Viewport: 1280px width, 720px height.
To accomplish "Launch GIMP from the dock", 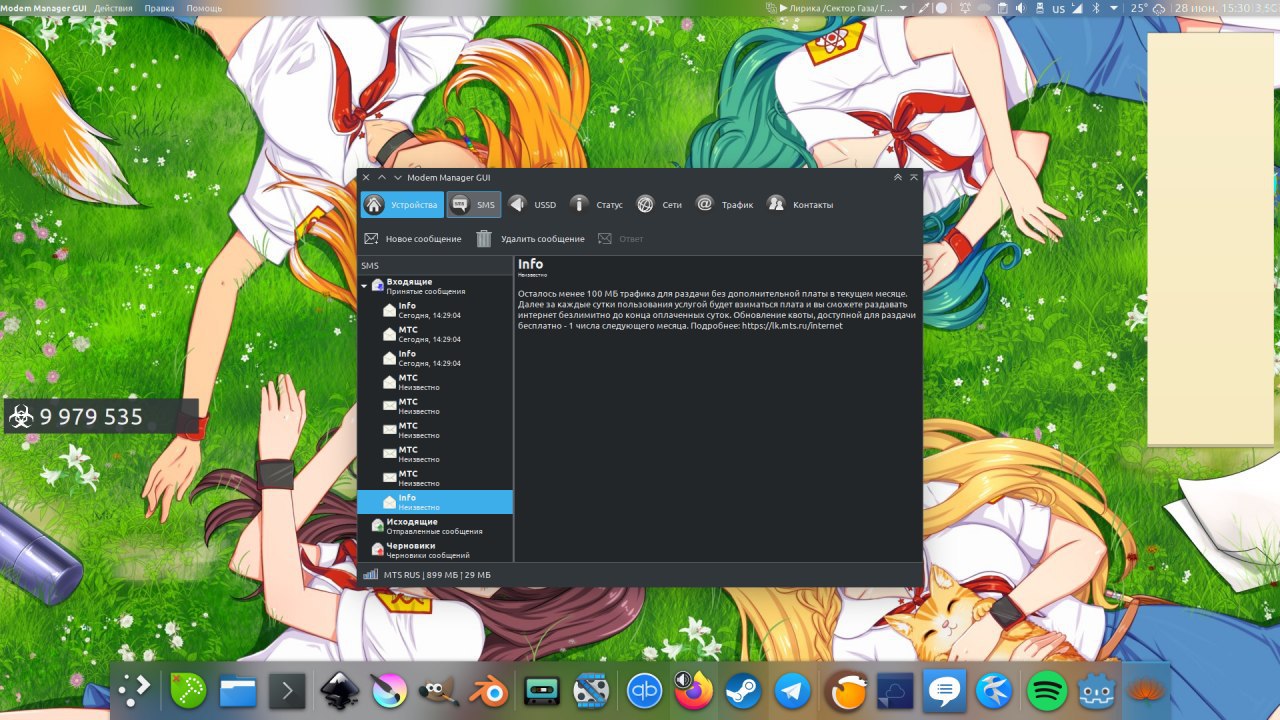I will click(439, 691).
